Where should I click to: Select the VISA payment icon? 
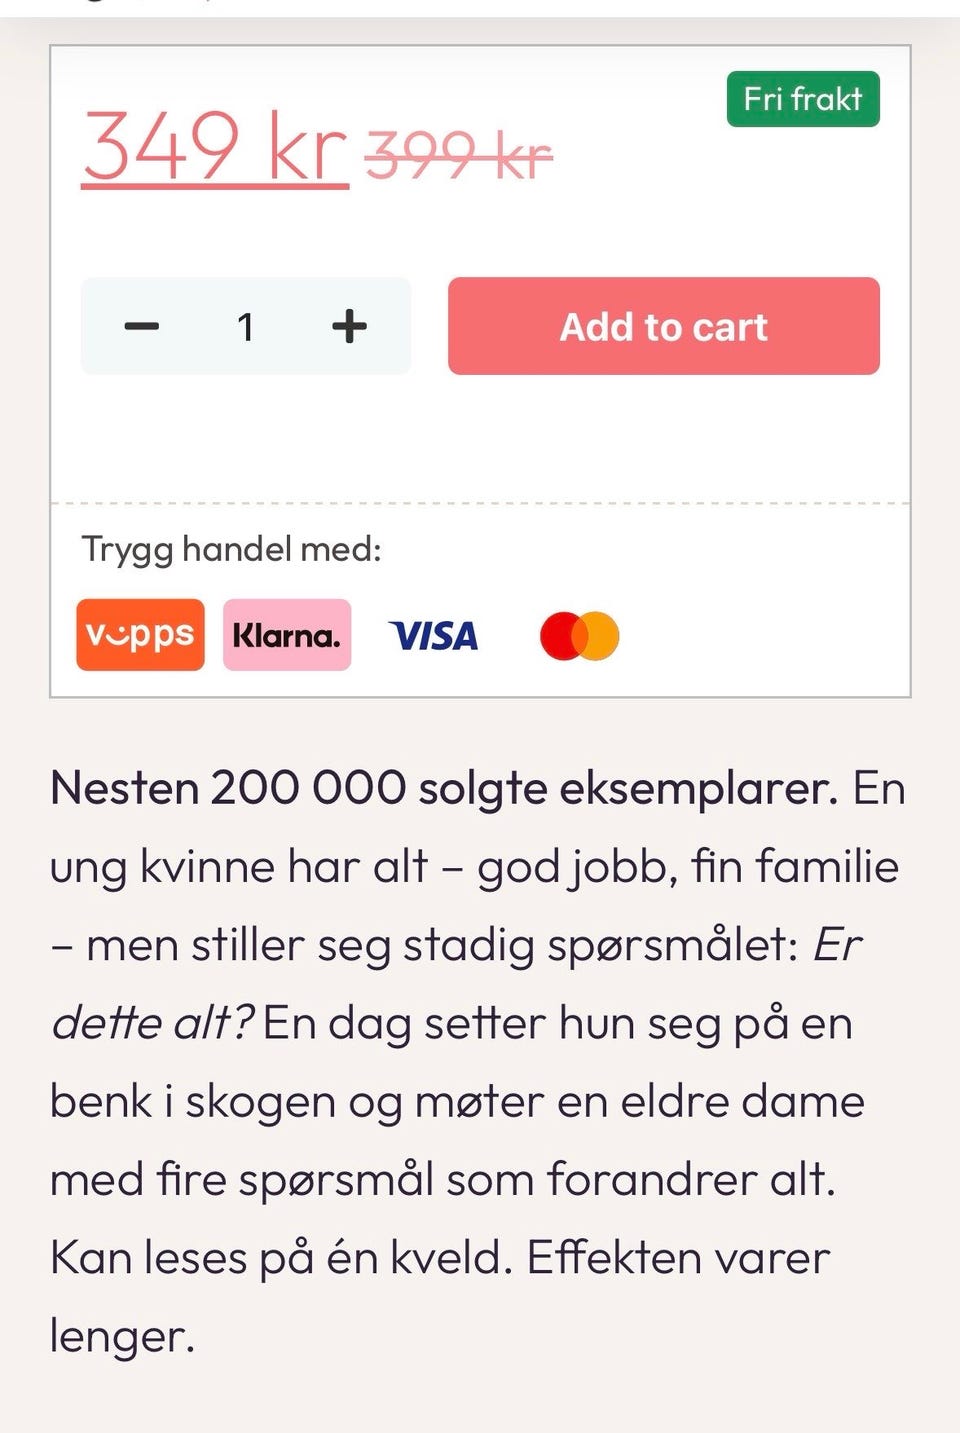click(434, 636)
